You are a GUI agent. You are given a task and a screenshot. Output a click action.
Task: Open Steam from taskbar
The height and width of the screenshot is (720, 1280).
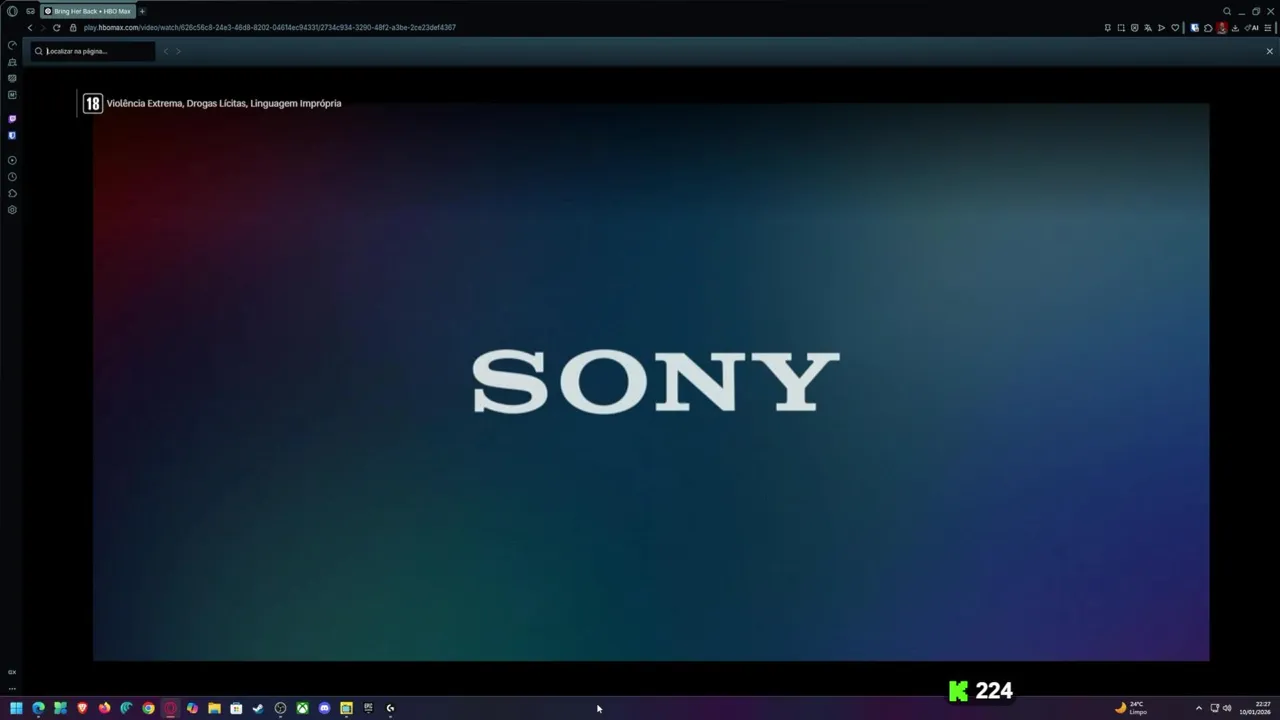click(x=258, y=708)
